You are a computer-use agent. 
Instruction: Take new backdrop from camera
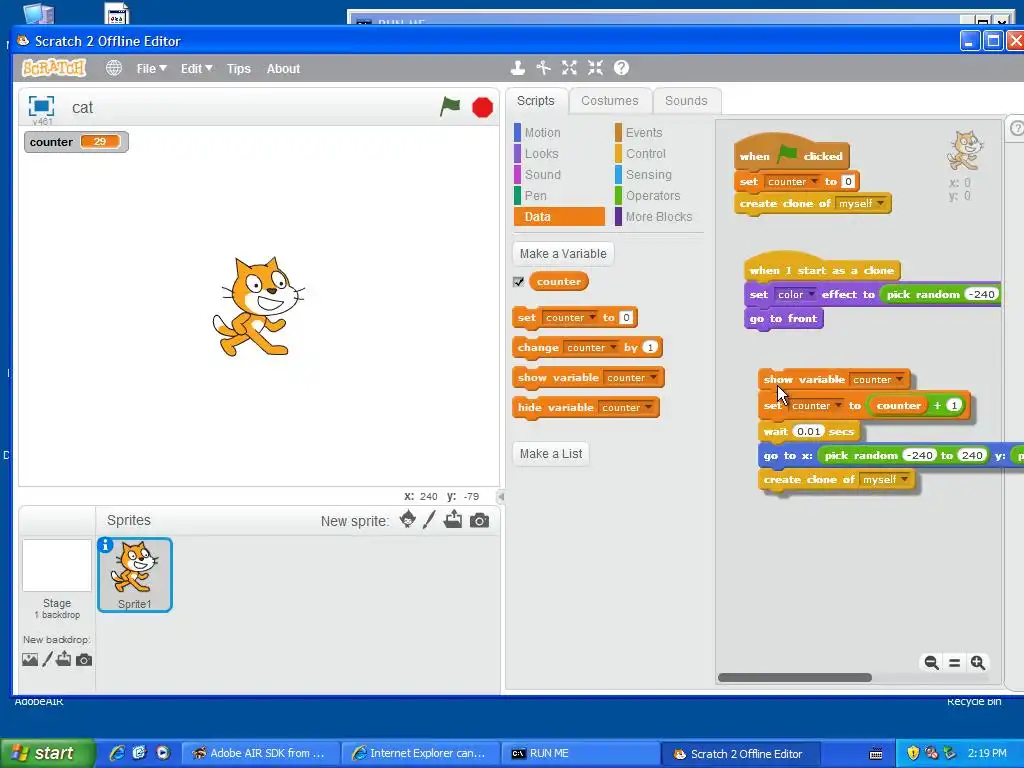[84, 660]
